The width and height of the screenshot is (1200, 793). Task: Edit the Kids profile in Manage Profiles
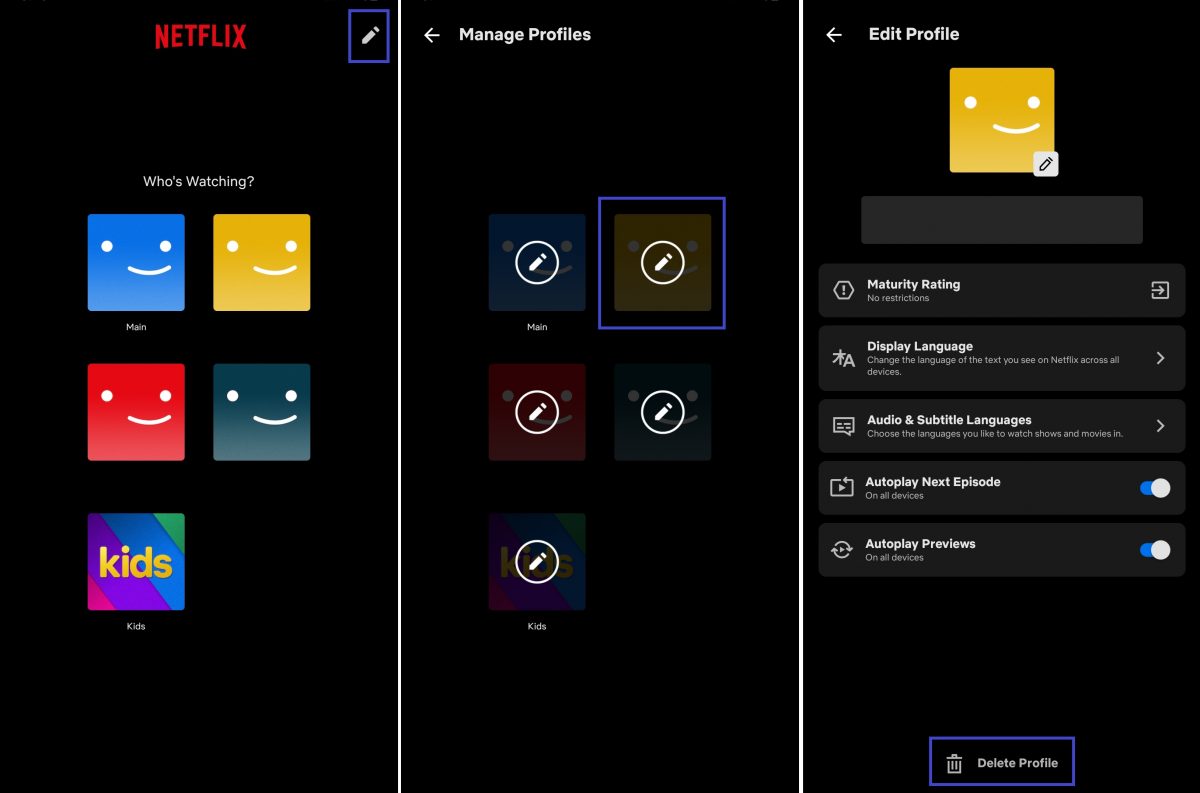click(x=537, y=562)
